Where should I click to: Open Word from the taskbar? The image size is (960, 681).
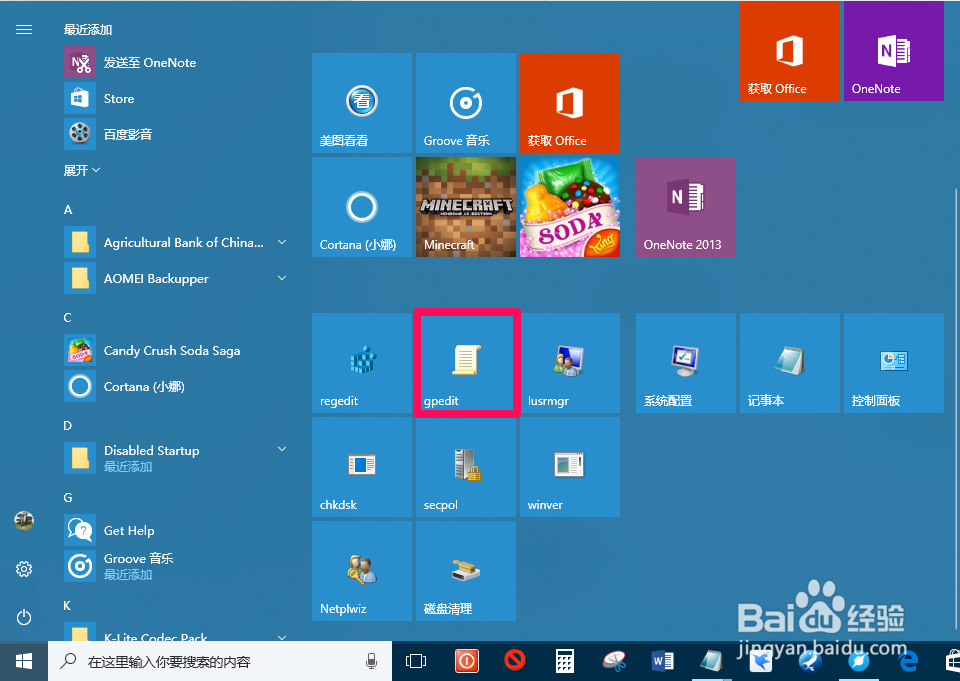(662, 661)
